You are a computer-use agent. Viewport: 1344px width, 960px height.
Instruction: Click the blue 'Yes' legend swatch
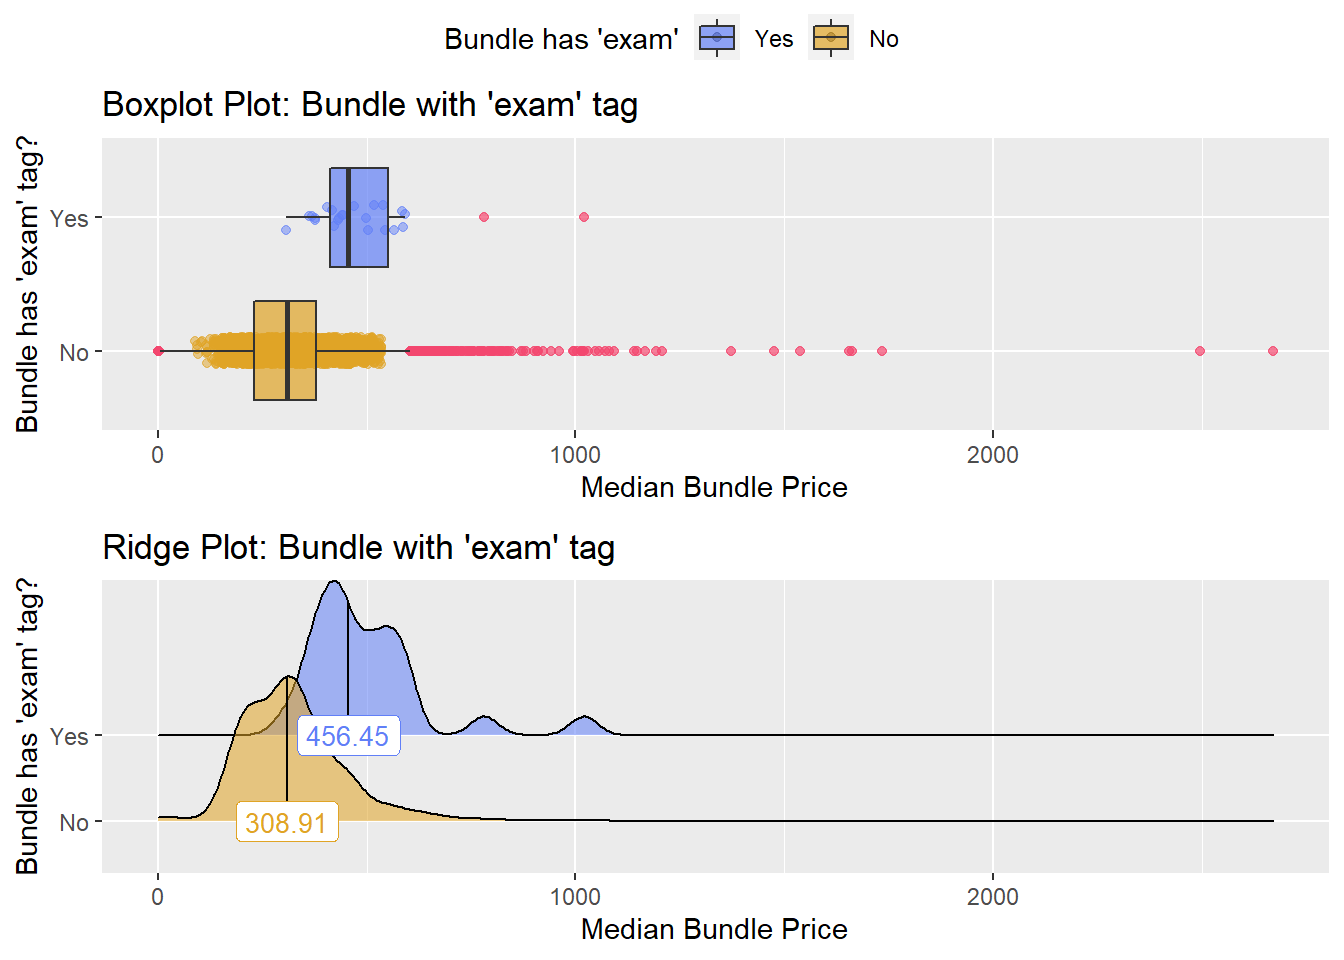tap(717, 39)
